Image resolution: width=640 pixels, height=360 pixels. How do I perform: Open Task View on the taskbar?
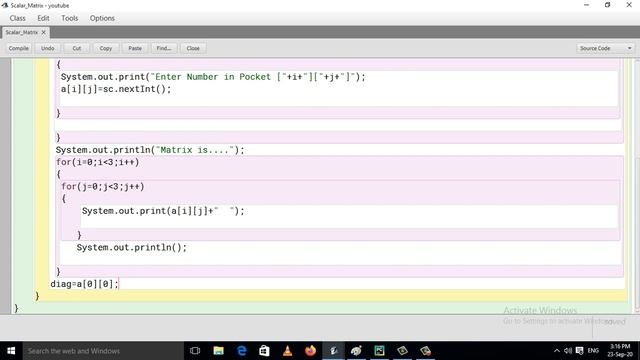(195, 351)
